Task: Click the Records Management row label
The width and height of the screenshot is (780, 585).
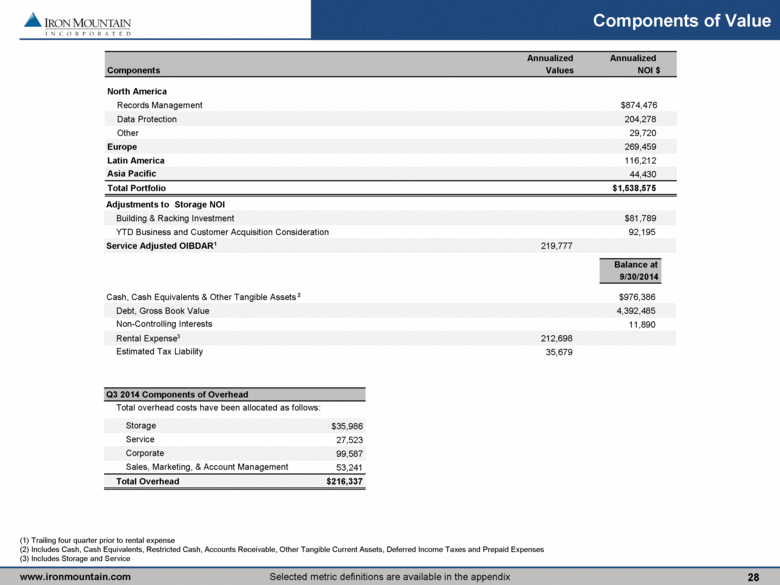Action: (159, 105)
